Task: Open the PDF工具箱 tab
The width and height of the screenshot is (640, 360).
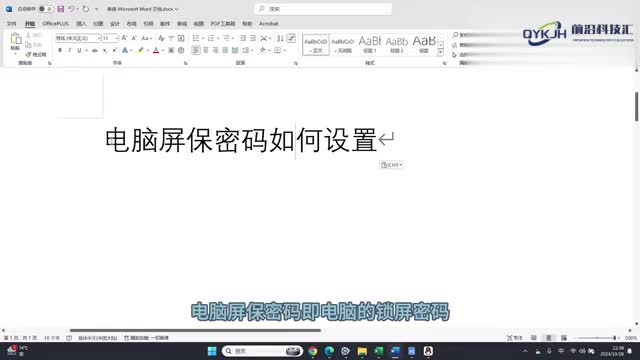Action: click(223, 24)
